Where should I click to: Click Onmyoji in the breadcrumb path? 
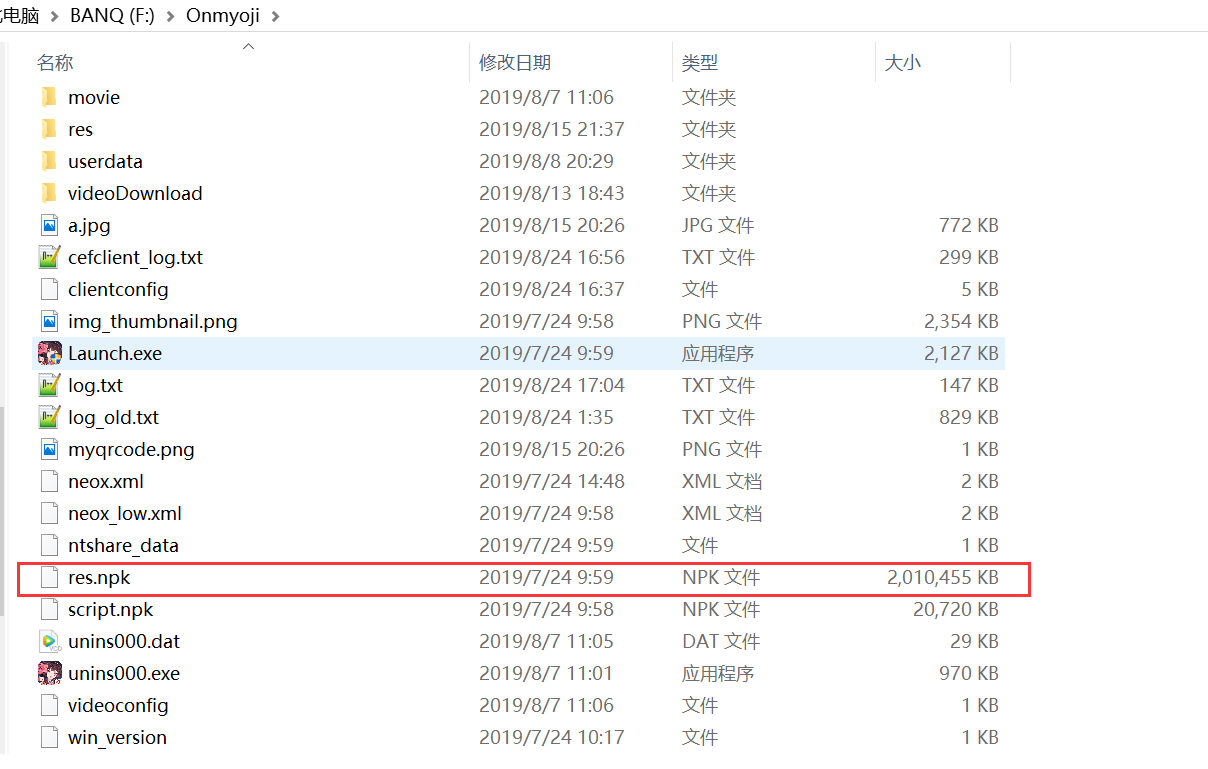[225, 16]
